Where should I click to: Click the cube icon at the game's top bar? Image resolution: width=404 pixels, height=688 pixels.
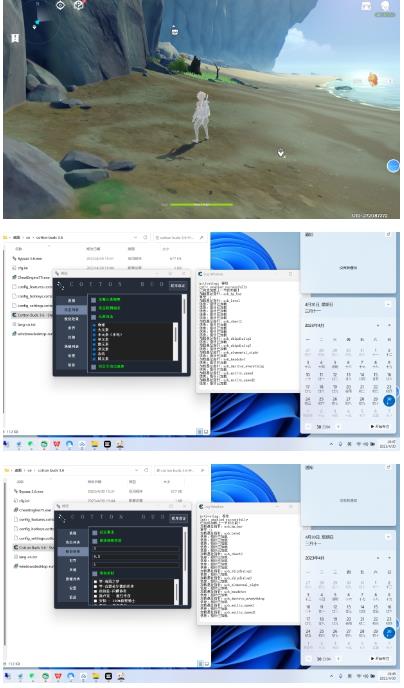pos(79,5)
